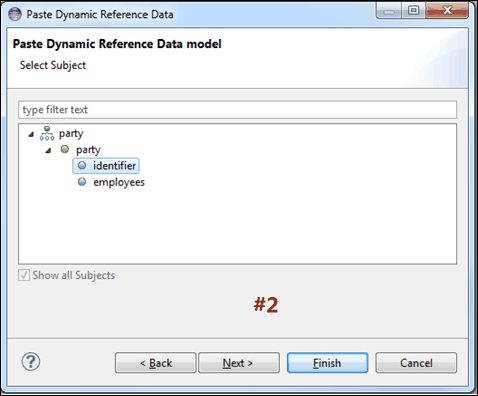The height and width of the screenshot is (396, 478).
Task: Minimize the Paste Dynamic Reference Data window
Action: tap(388, 11)
